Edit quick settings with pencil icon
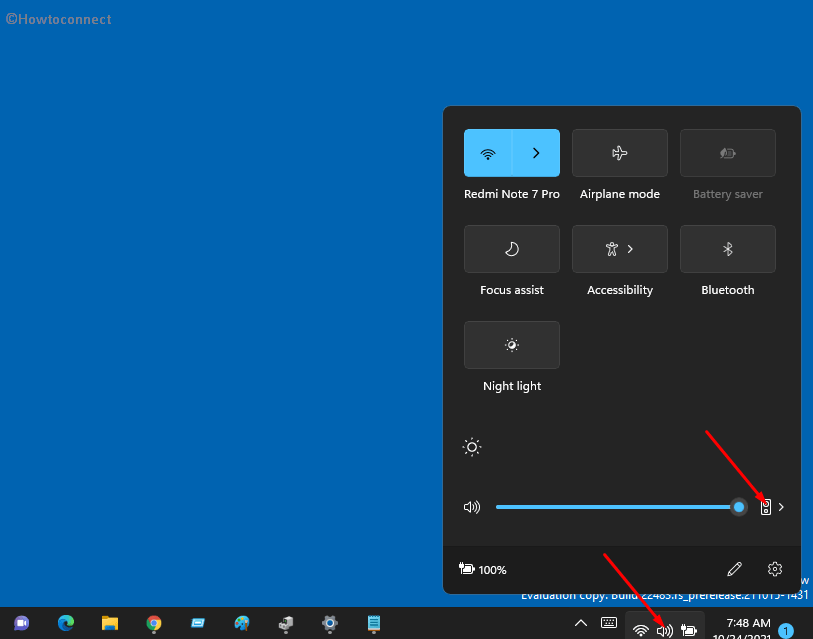The width and height of the screenshot is (813, 639). click(734, 569)
